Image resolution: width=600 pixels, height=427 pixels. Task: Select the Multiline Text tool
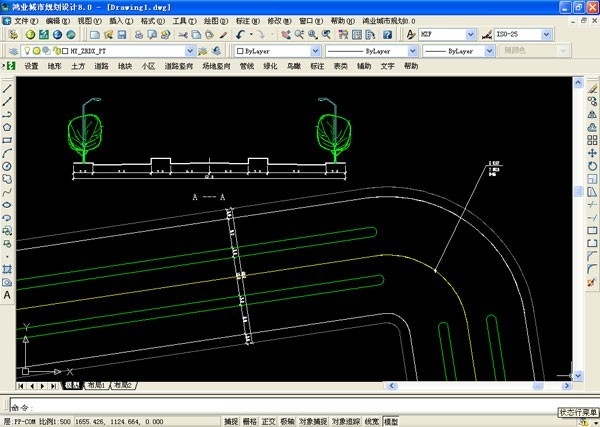7,295
